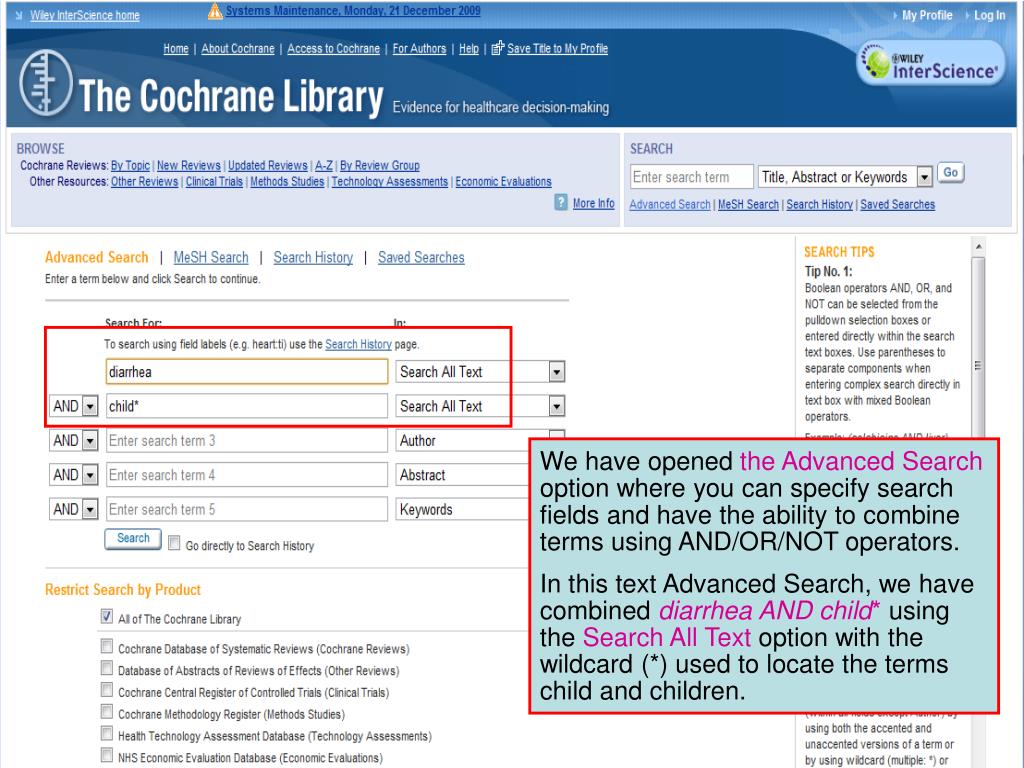This screenshot has height=768, width=1024.
Task: Click the quick search Enter search term field
Action: tap(692, 177)
